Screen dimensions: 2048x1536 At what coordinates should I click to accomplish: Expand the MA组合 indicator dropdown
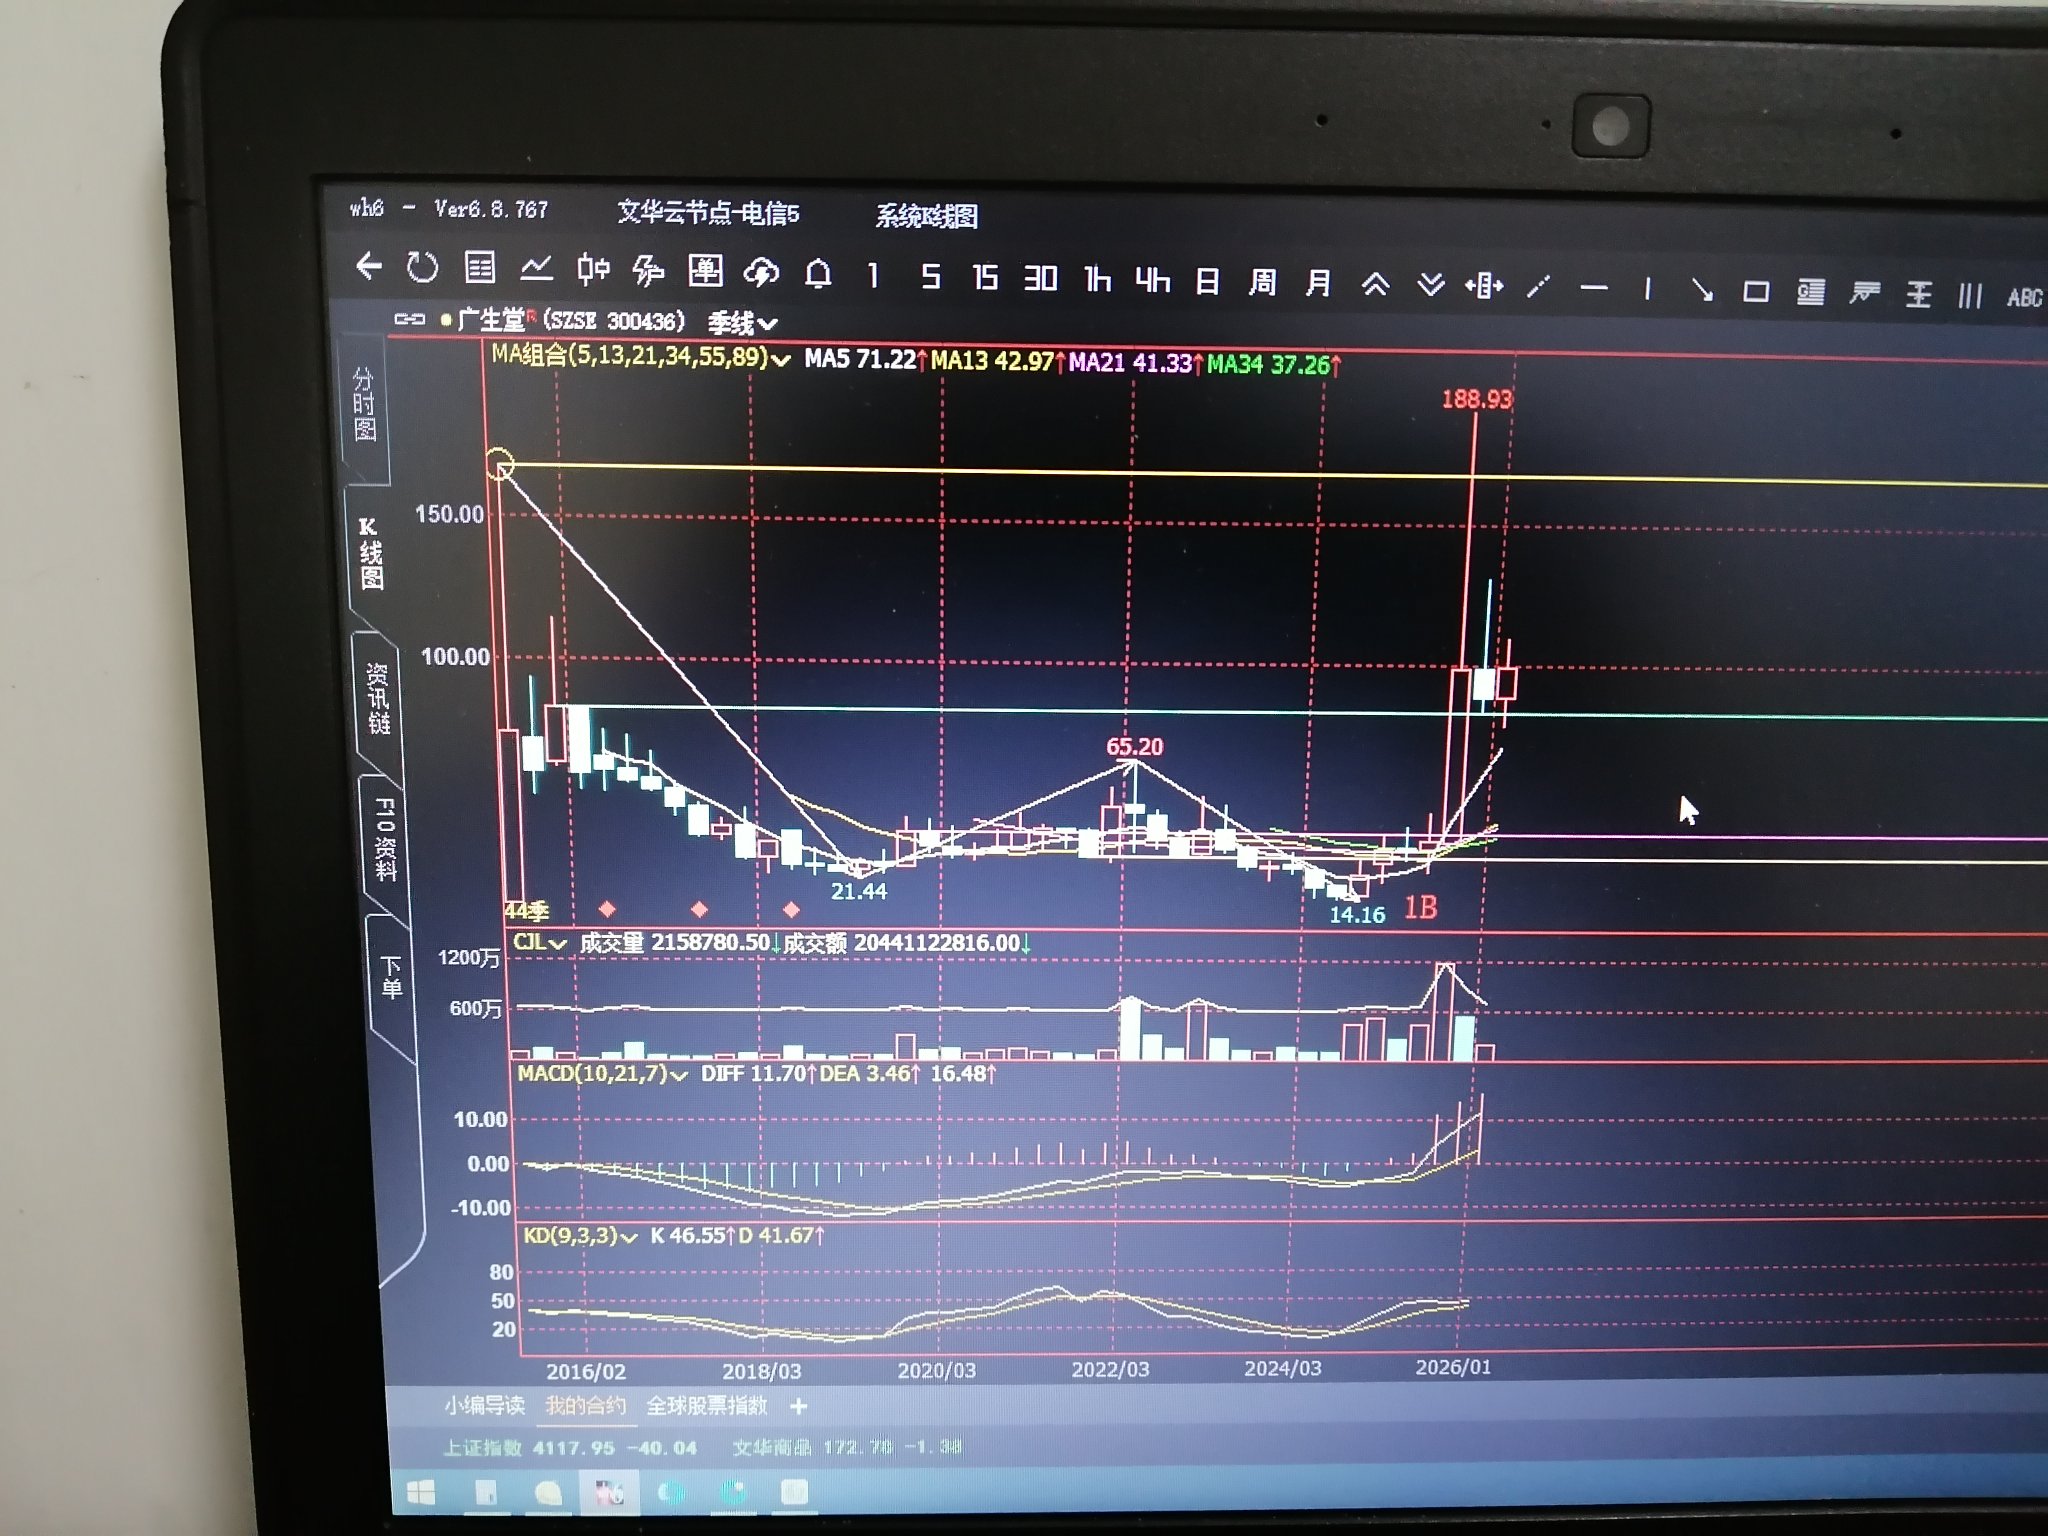(x=781, y=359)
